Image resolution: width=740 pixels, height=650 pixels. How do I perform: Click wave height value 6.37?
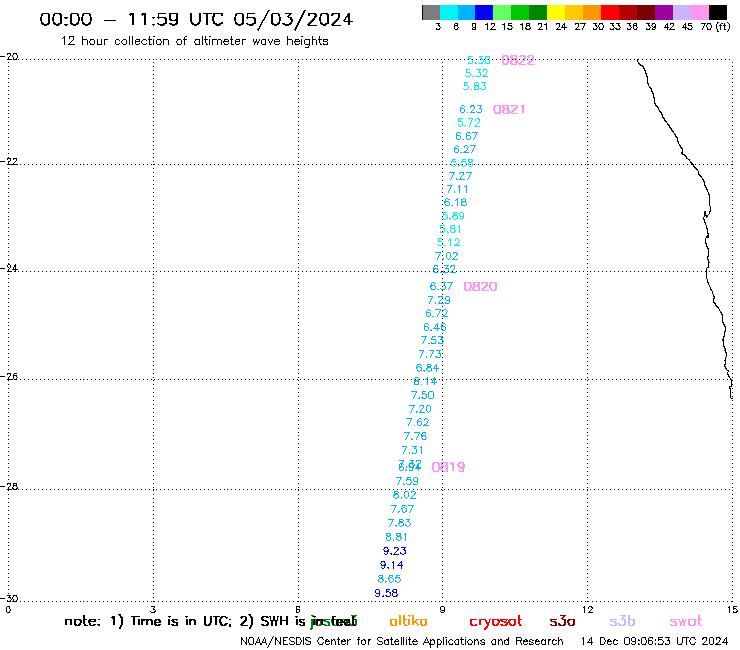click(441, 286)
